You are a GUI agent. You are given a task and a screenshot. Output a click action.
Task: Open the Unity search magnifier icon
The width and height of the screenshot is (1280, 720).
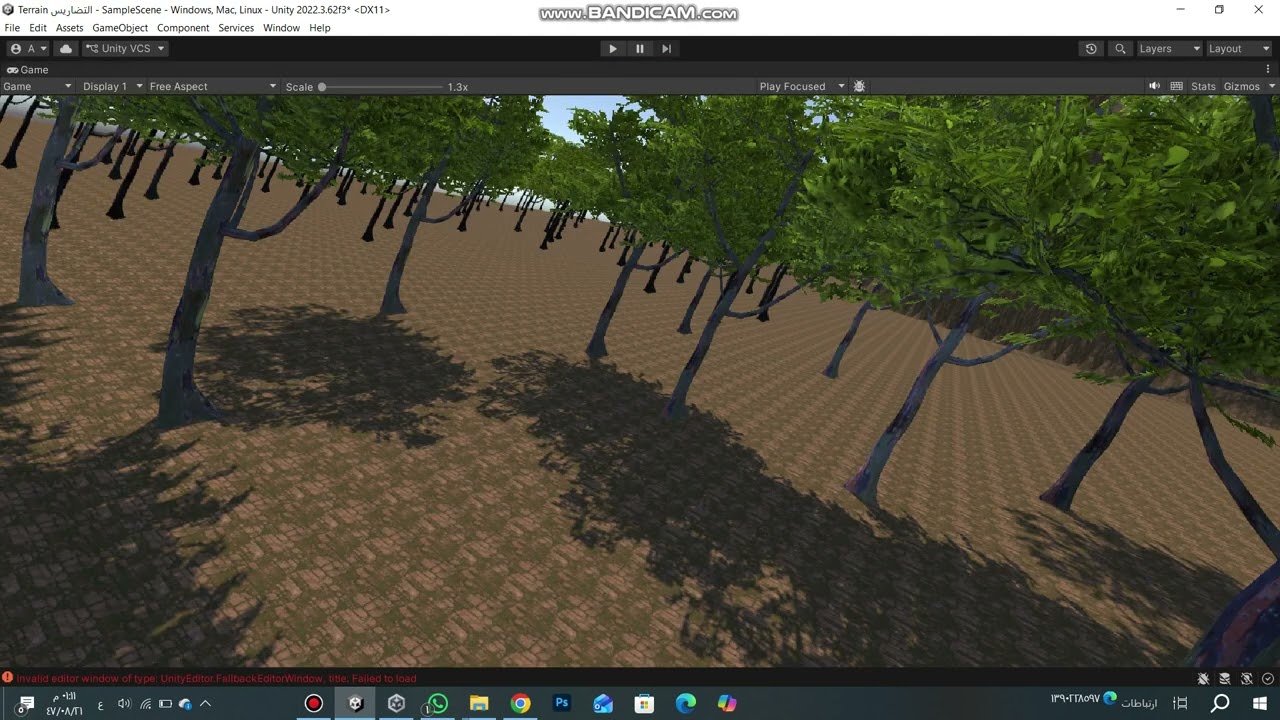click(1120, 48)
